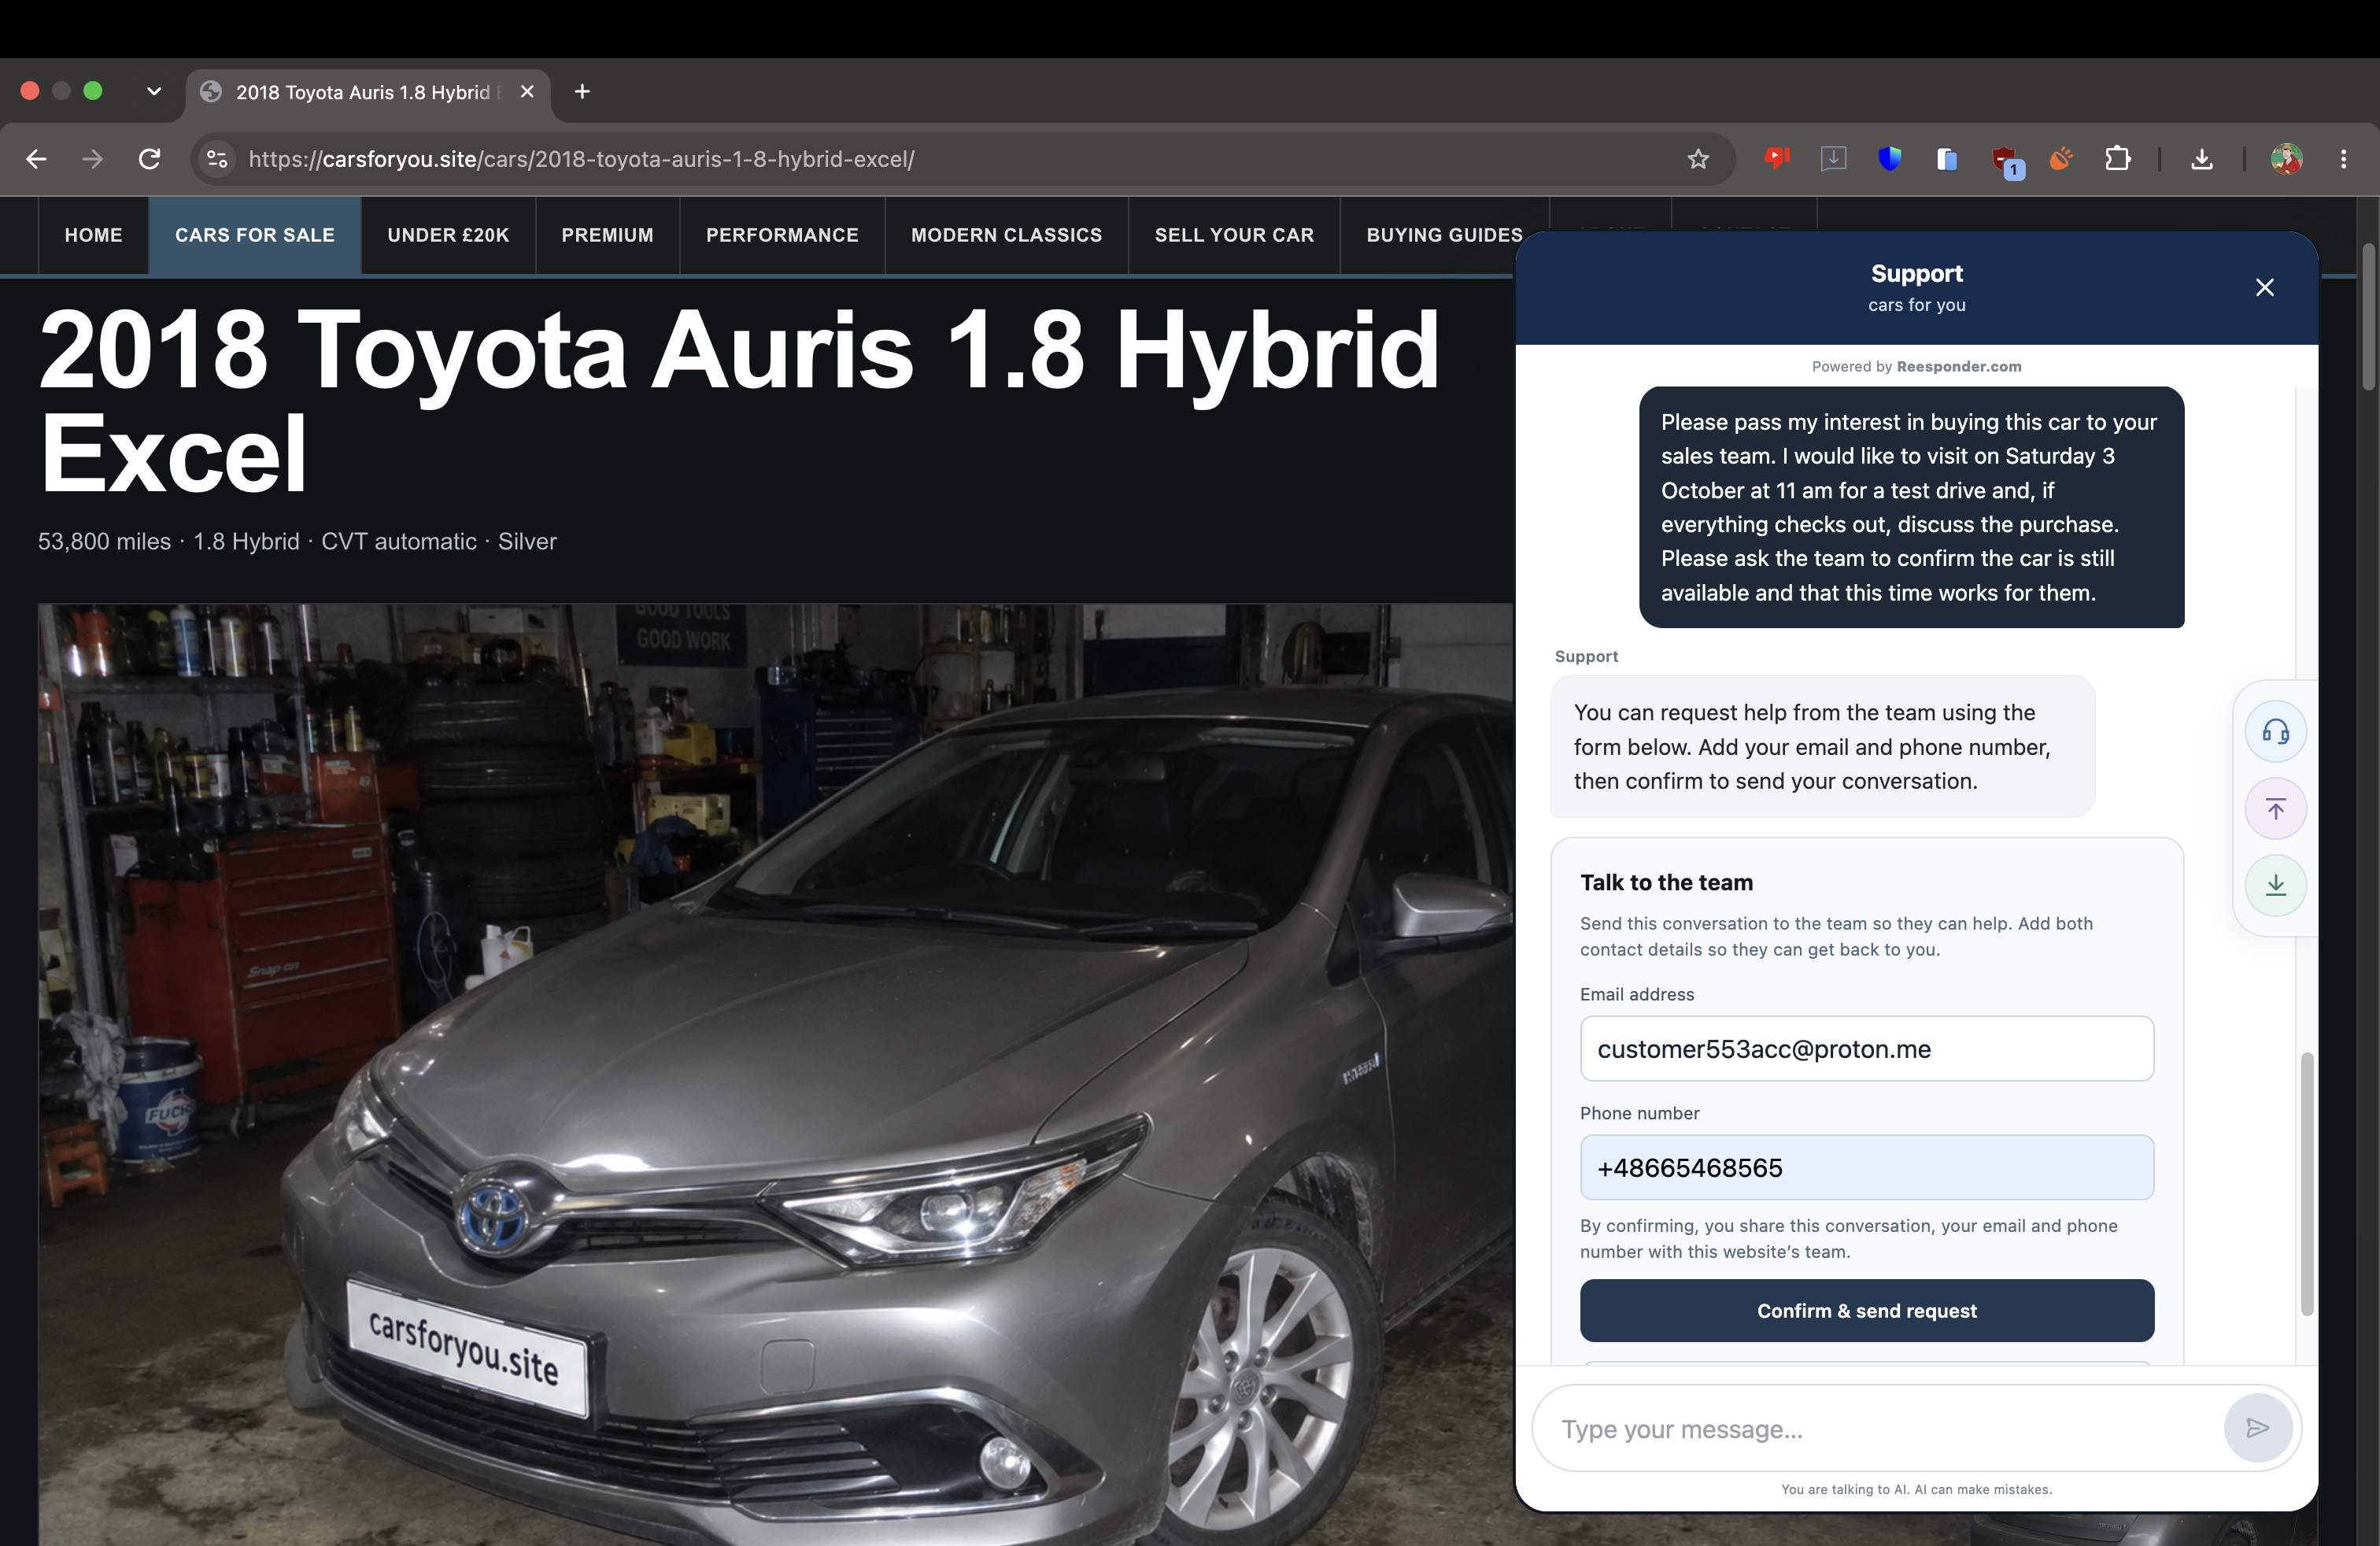Go back with the browser back arrow
Screen dimensions: 2380x1546
37,159
